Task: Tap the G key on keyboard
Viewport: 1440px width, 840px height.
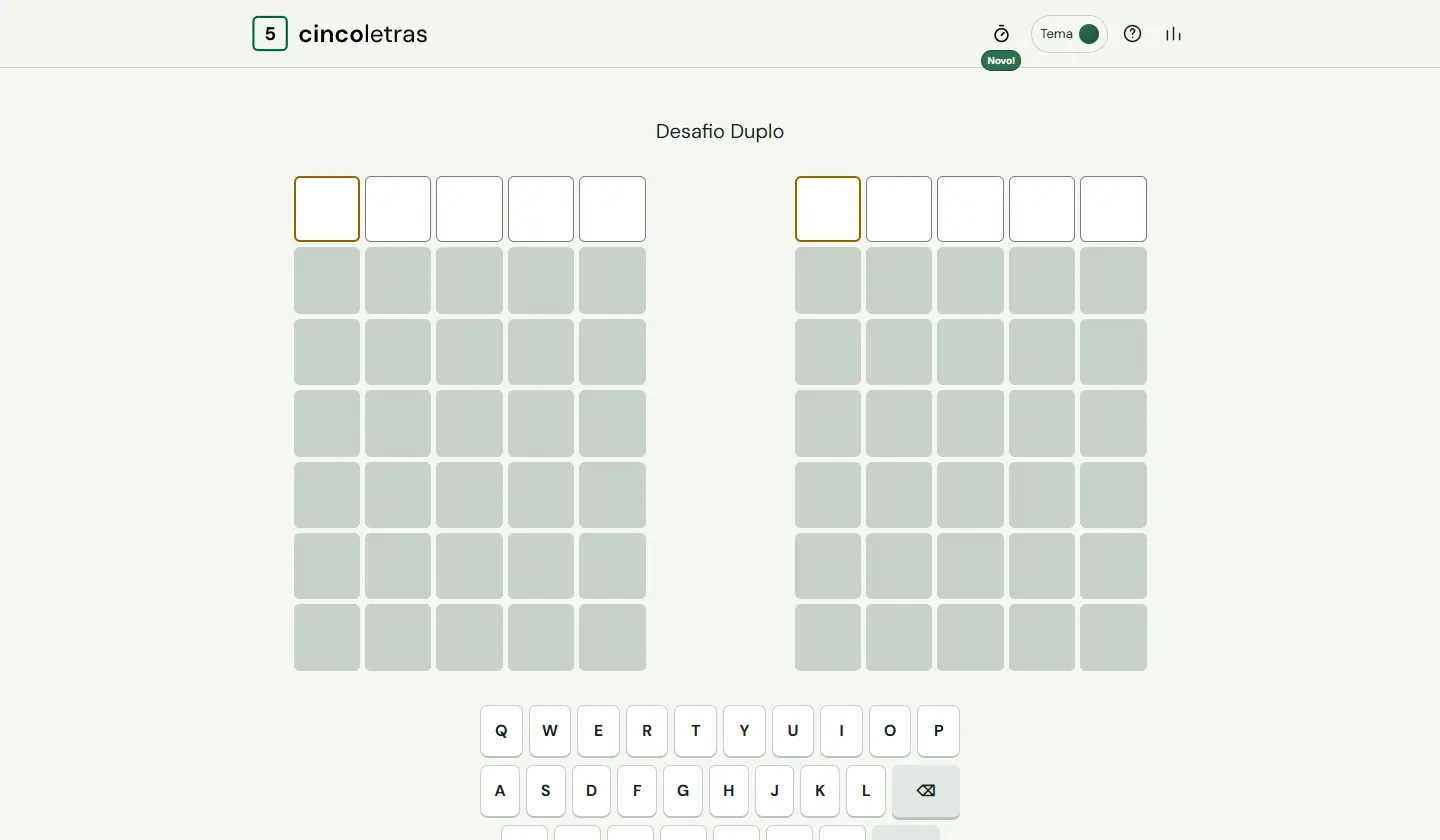Action: (683, 791)
